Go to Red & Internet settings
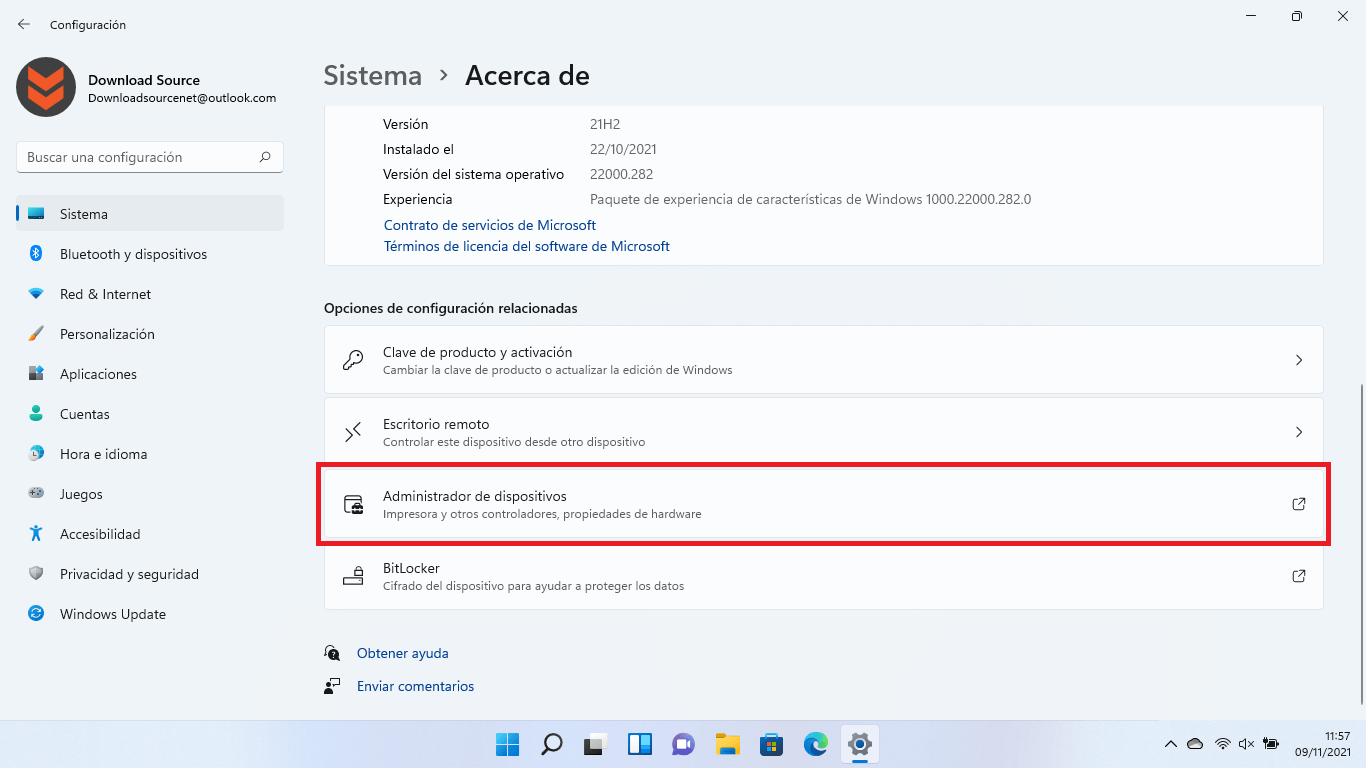Image resolution: width=1366 pixels, height=768 pixels. coord(150,294)
